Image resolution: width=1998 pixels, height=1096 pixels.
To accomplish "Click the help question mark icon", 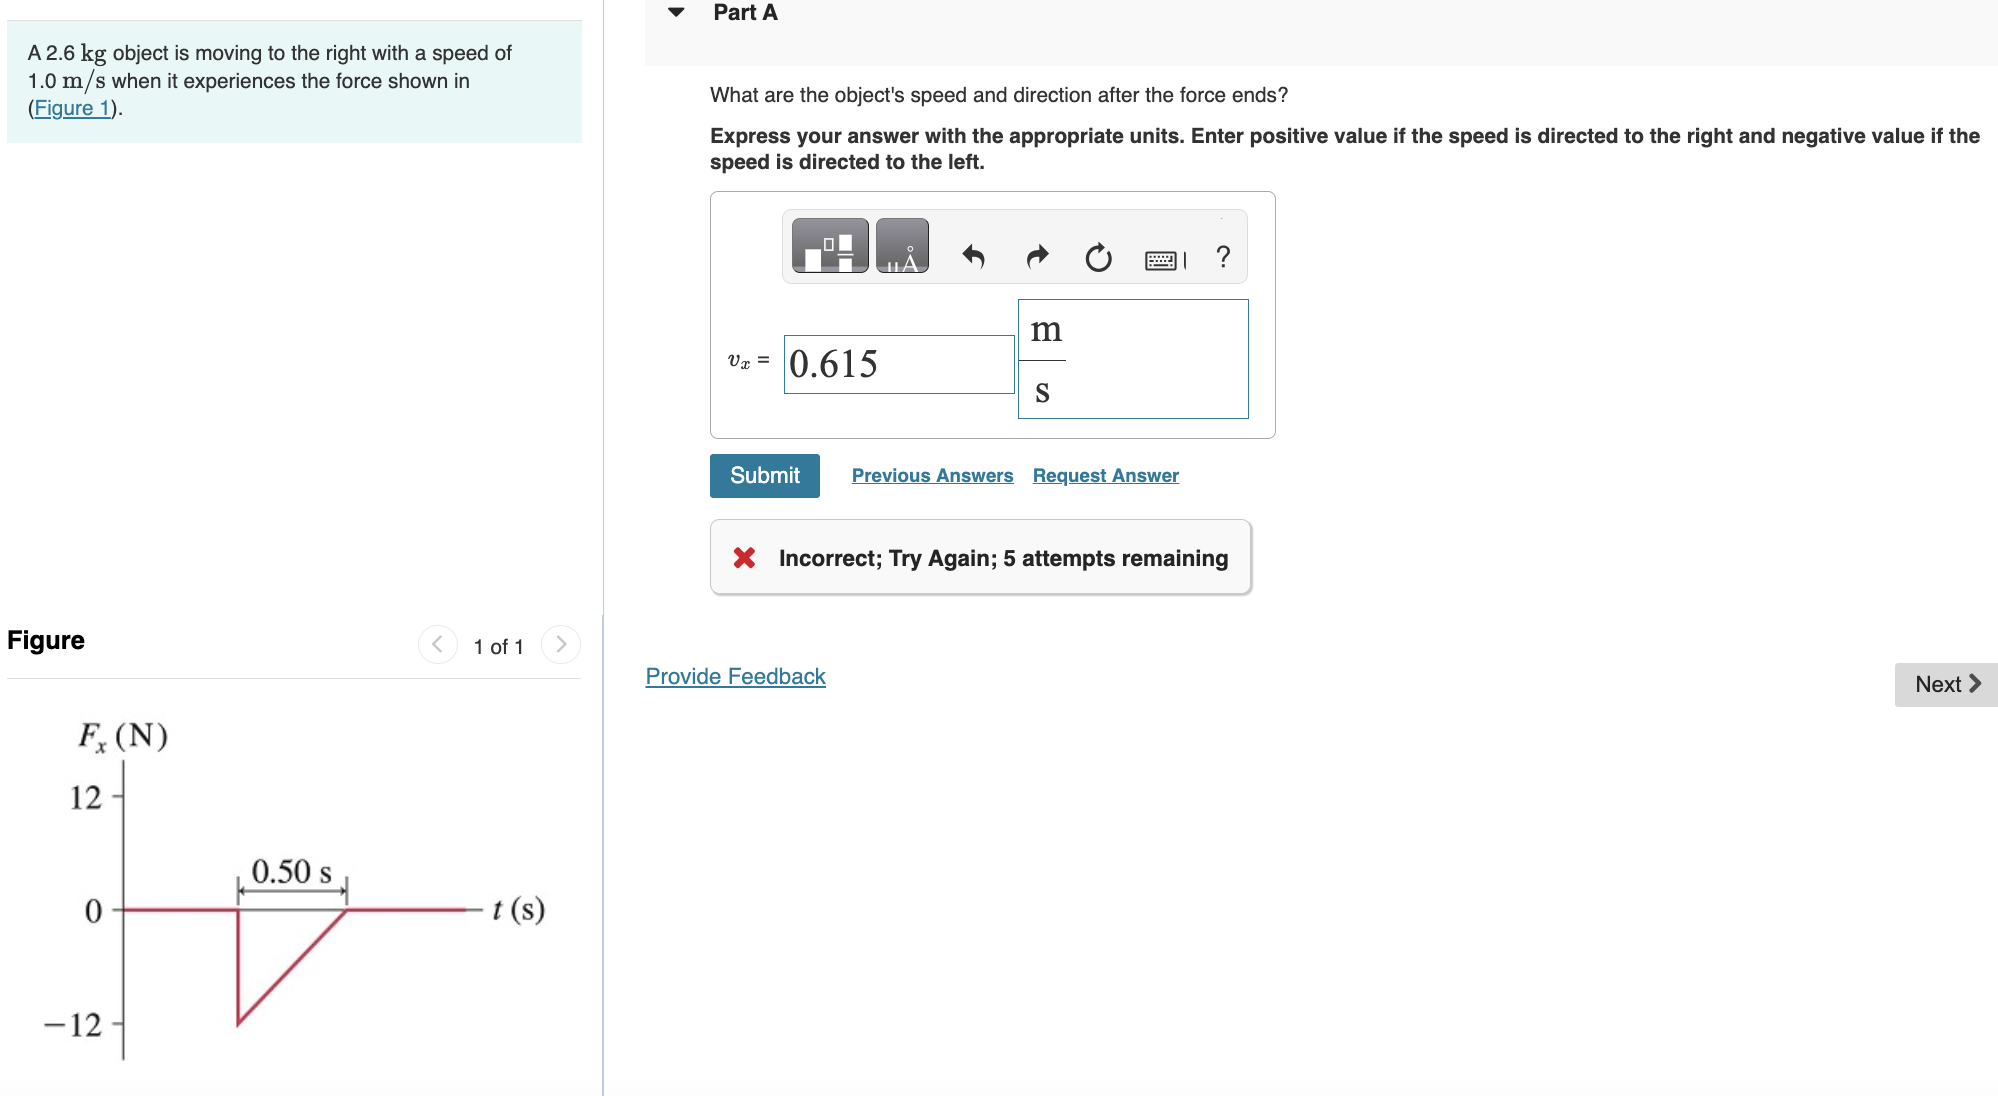I will tap(1222, 257).
